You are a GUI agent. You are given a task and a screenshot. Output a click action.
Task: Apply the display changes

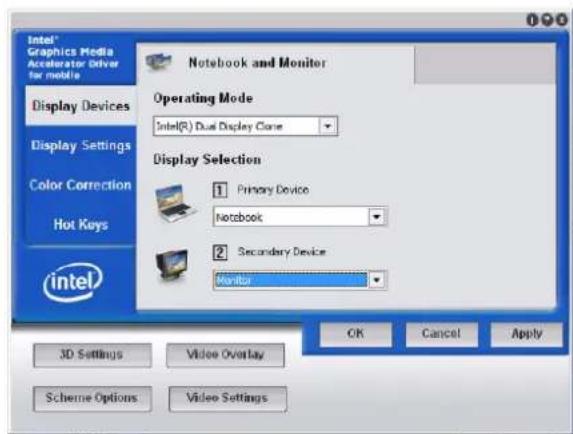point(526,334)
